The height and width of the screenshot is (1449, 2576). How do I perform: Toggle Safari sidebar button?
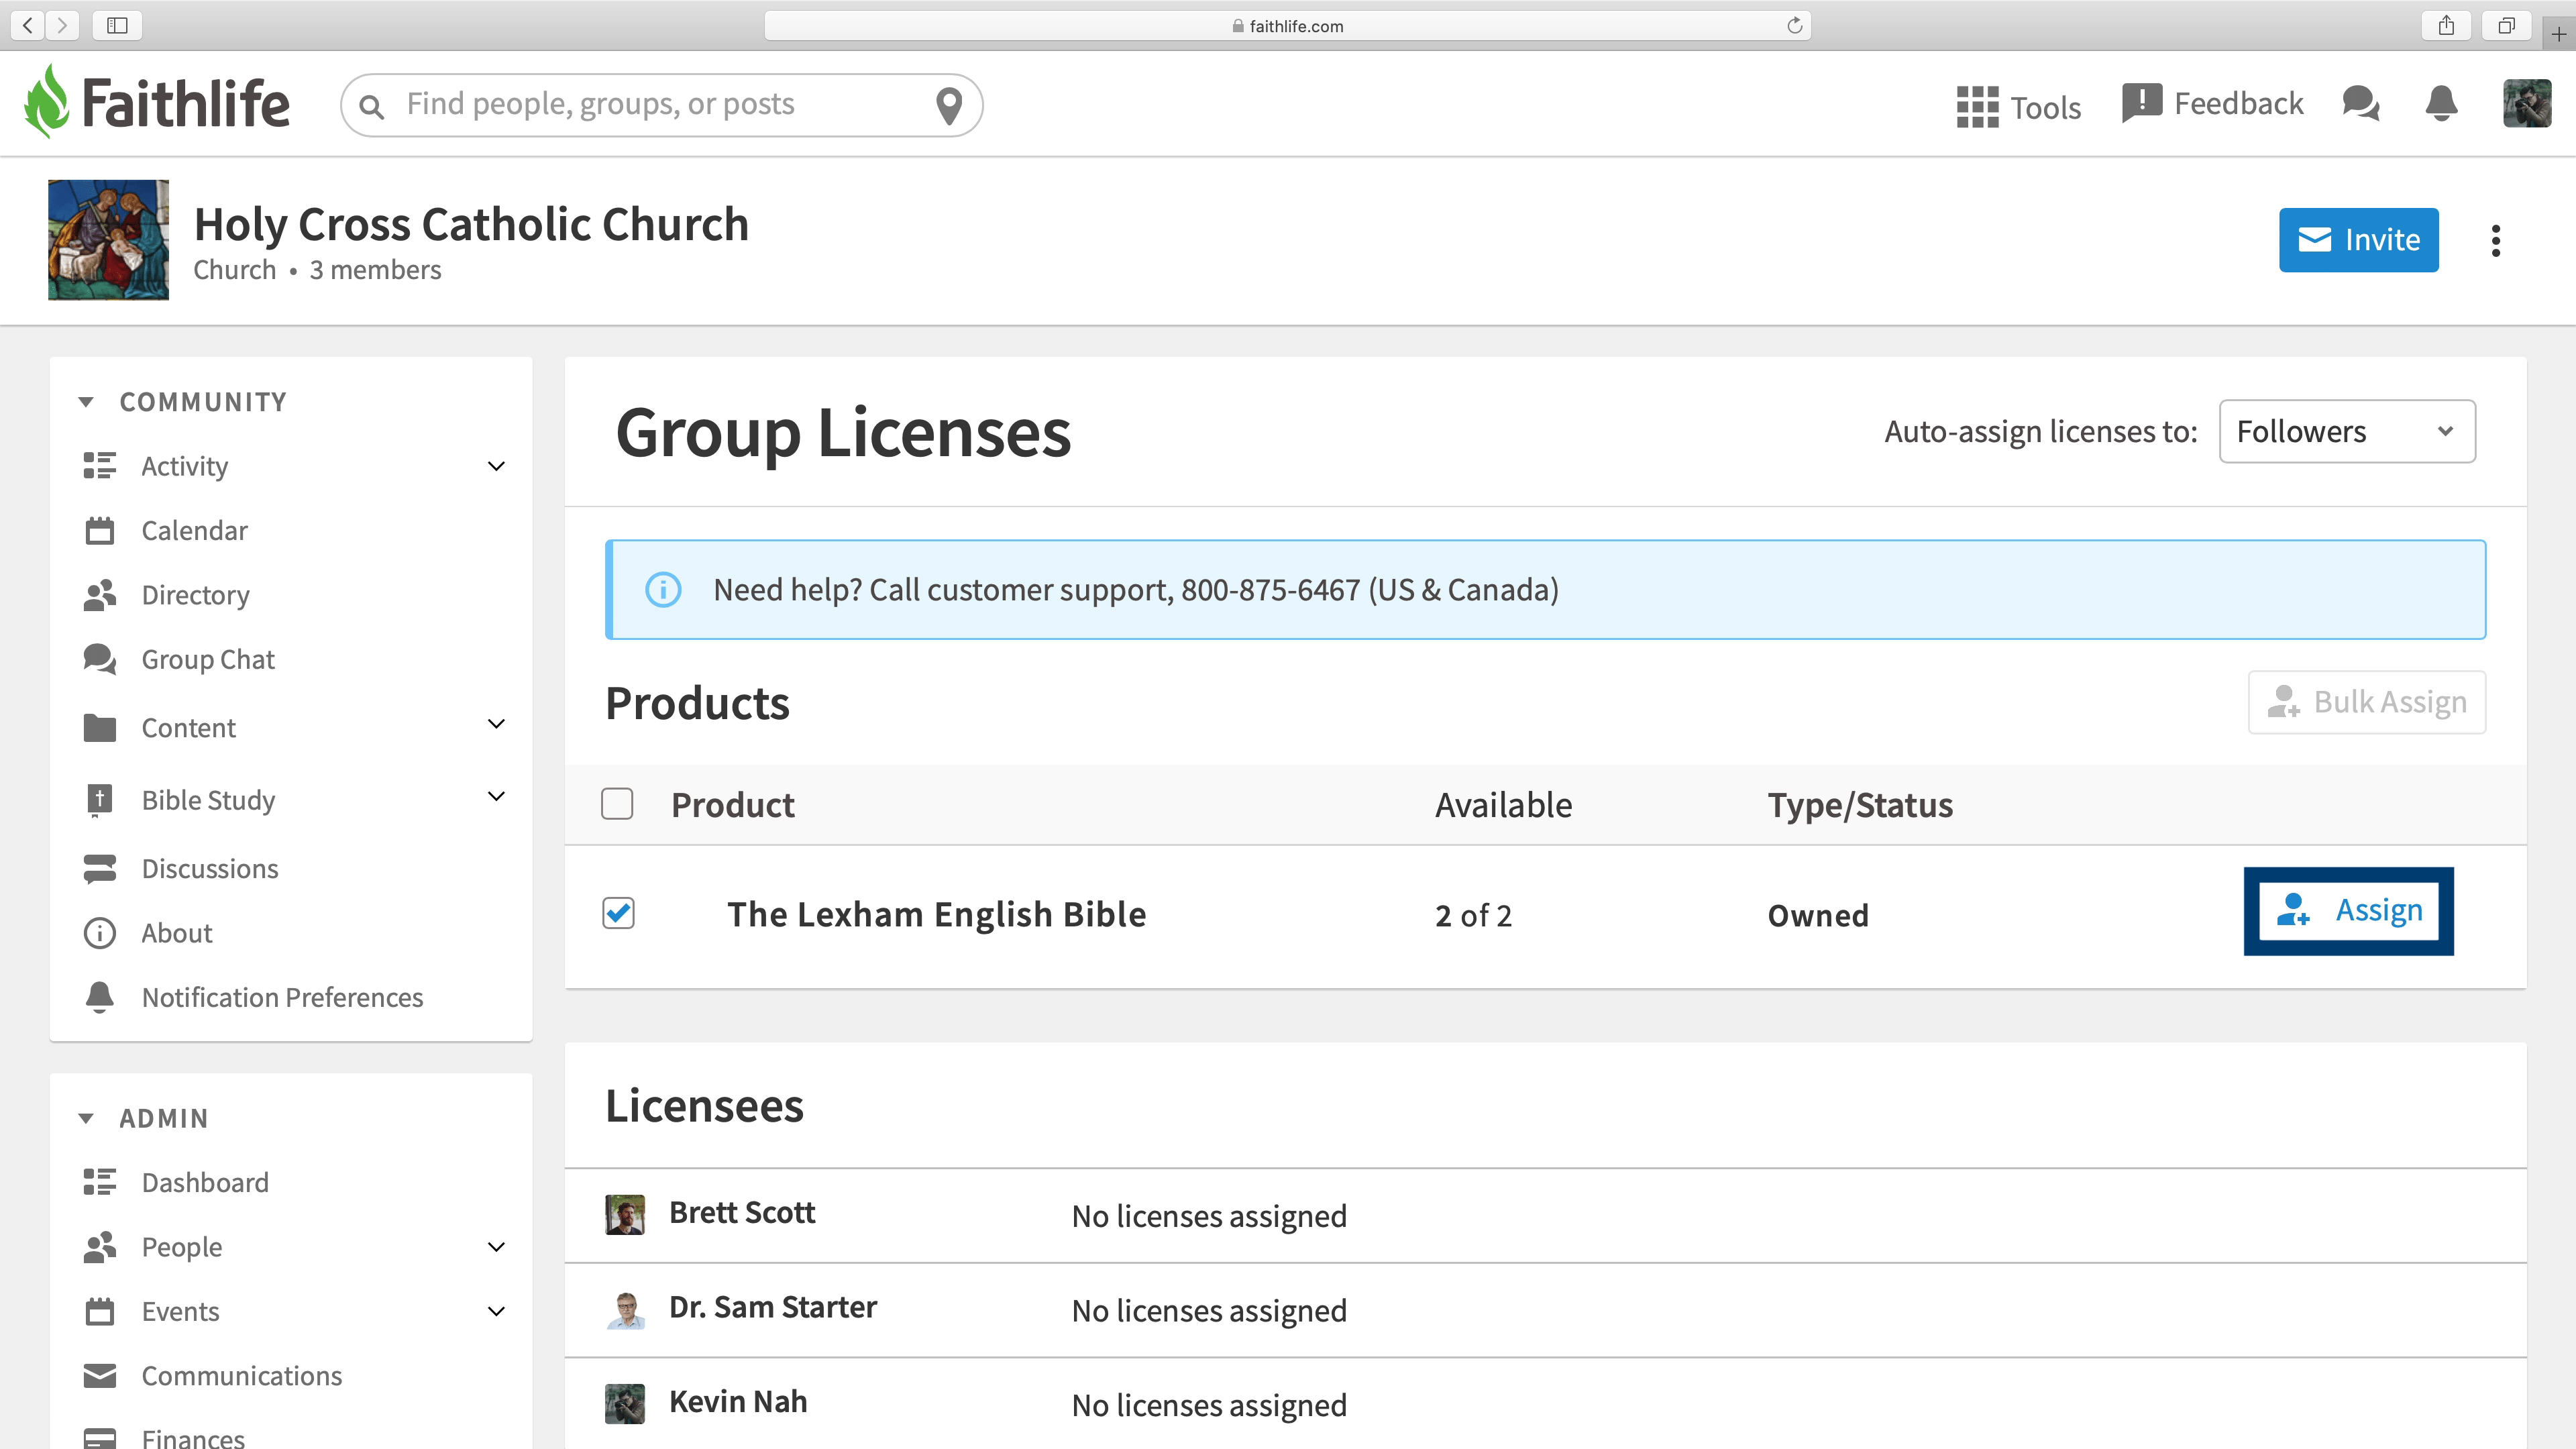coord(117,25)
